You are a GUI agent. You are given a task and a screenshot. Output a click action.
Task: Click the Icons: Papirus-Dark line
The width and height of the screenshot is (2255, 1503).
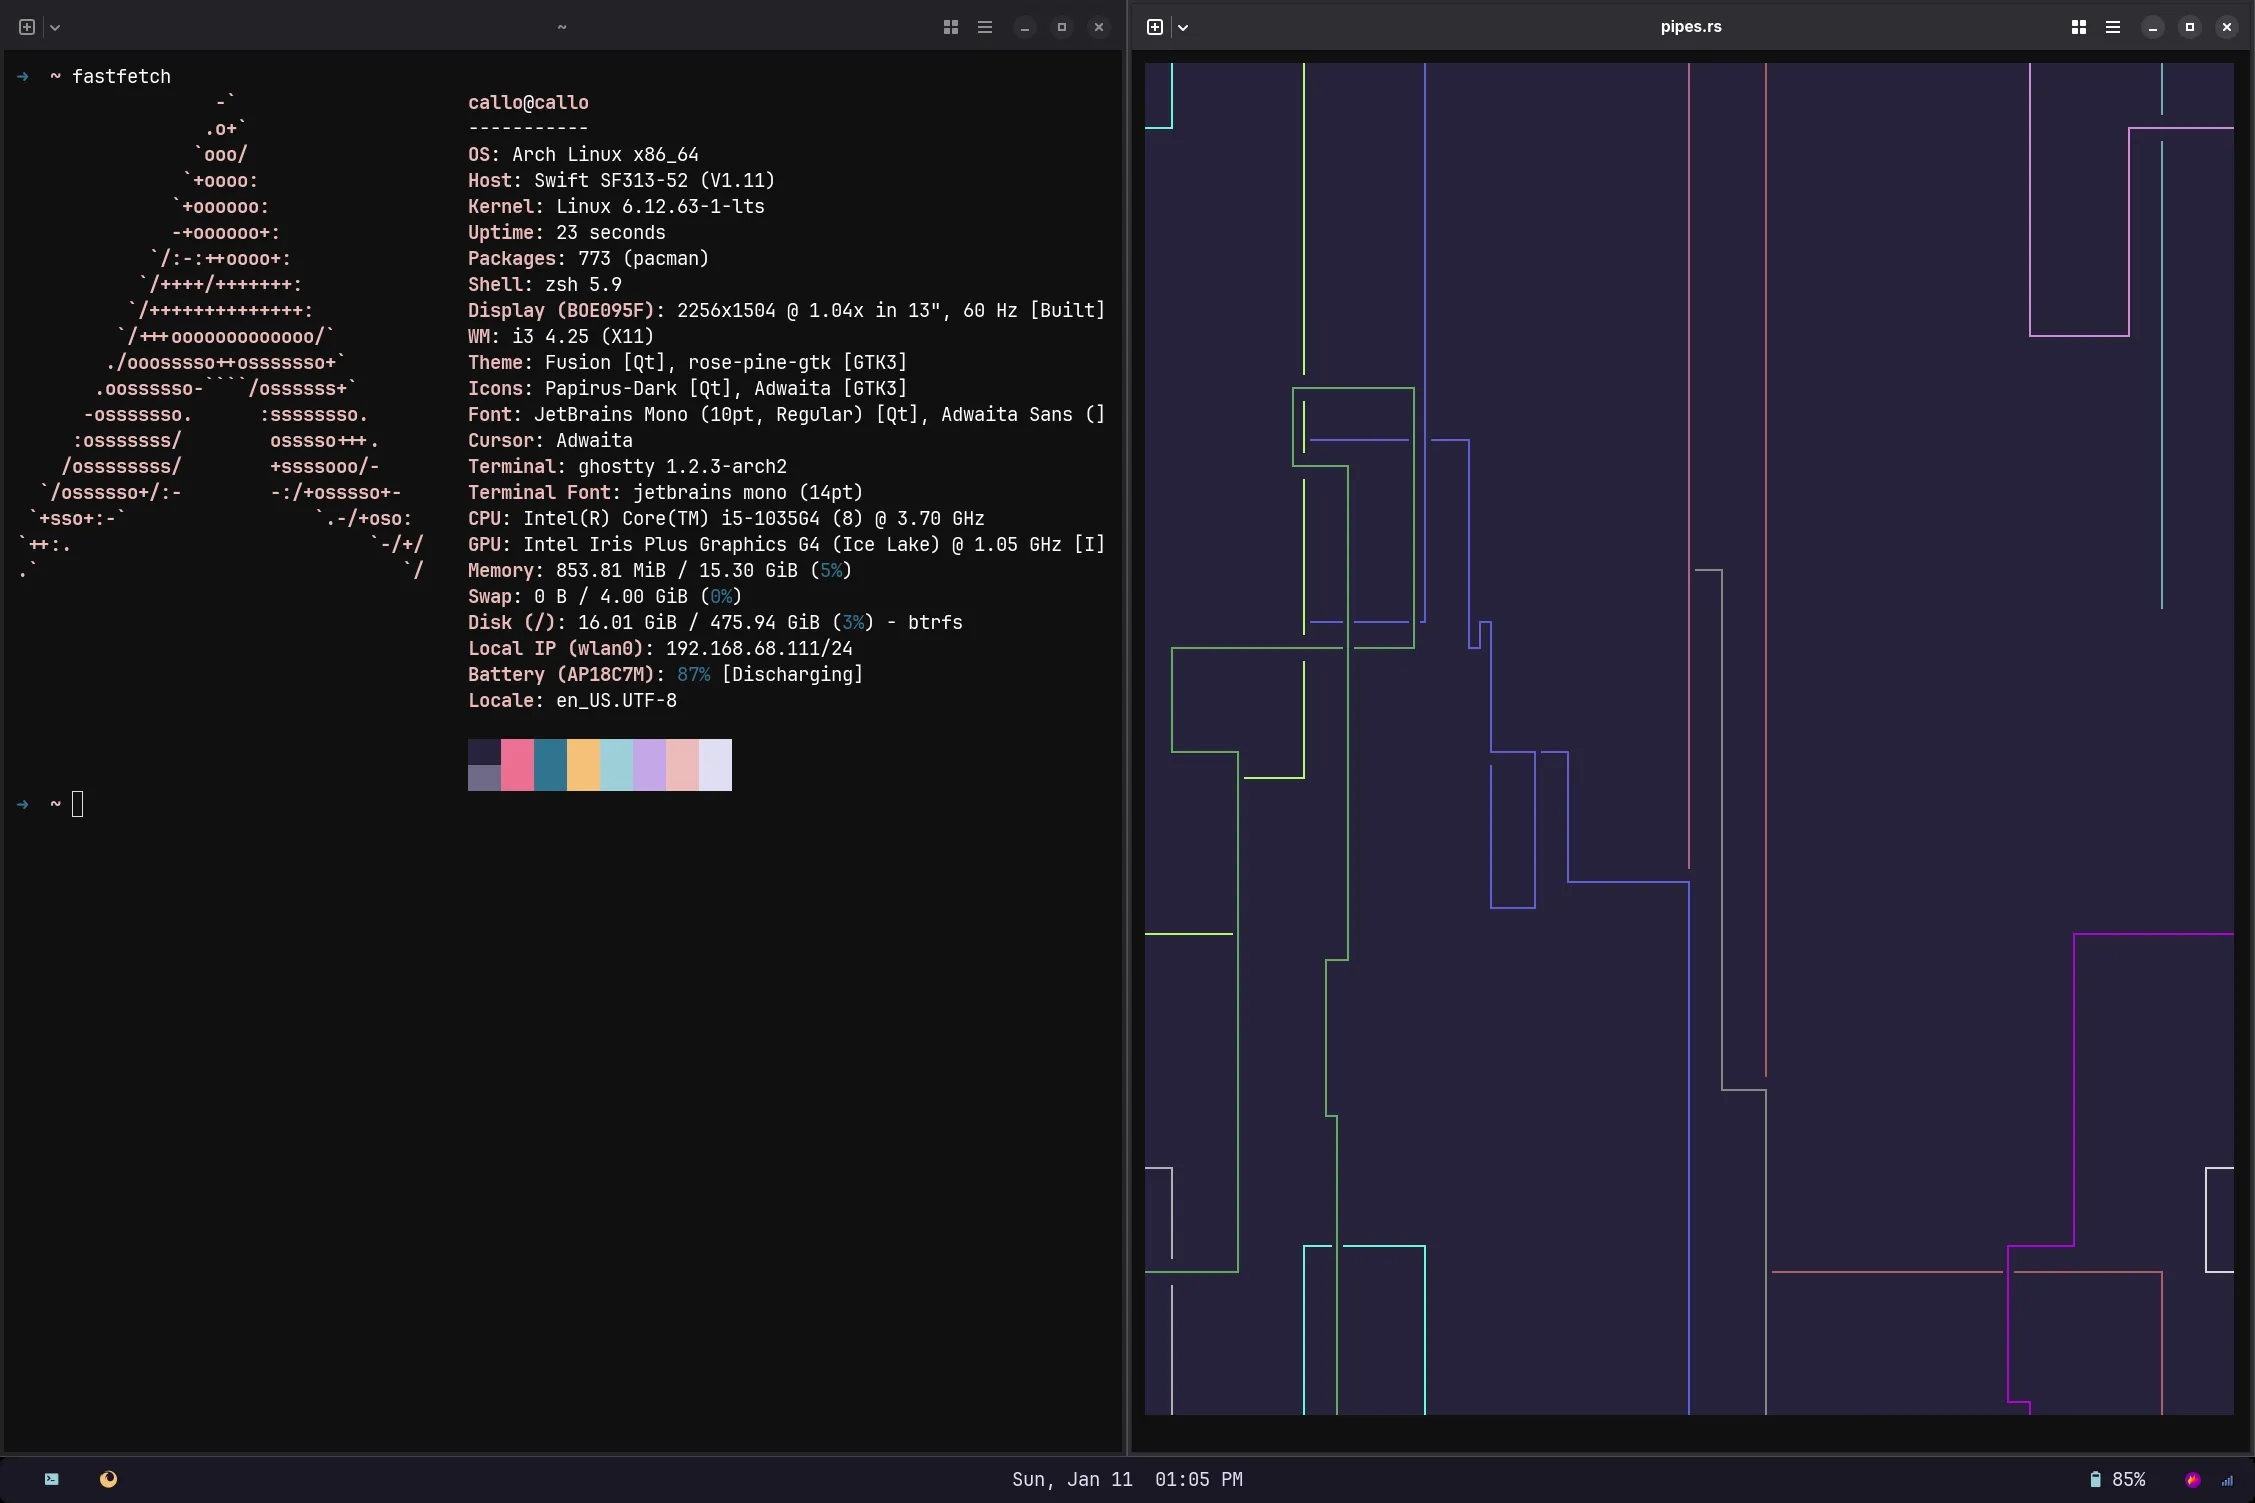[687, 389]
